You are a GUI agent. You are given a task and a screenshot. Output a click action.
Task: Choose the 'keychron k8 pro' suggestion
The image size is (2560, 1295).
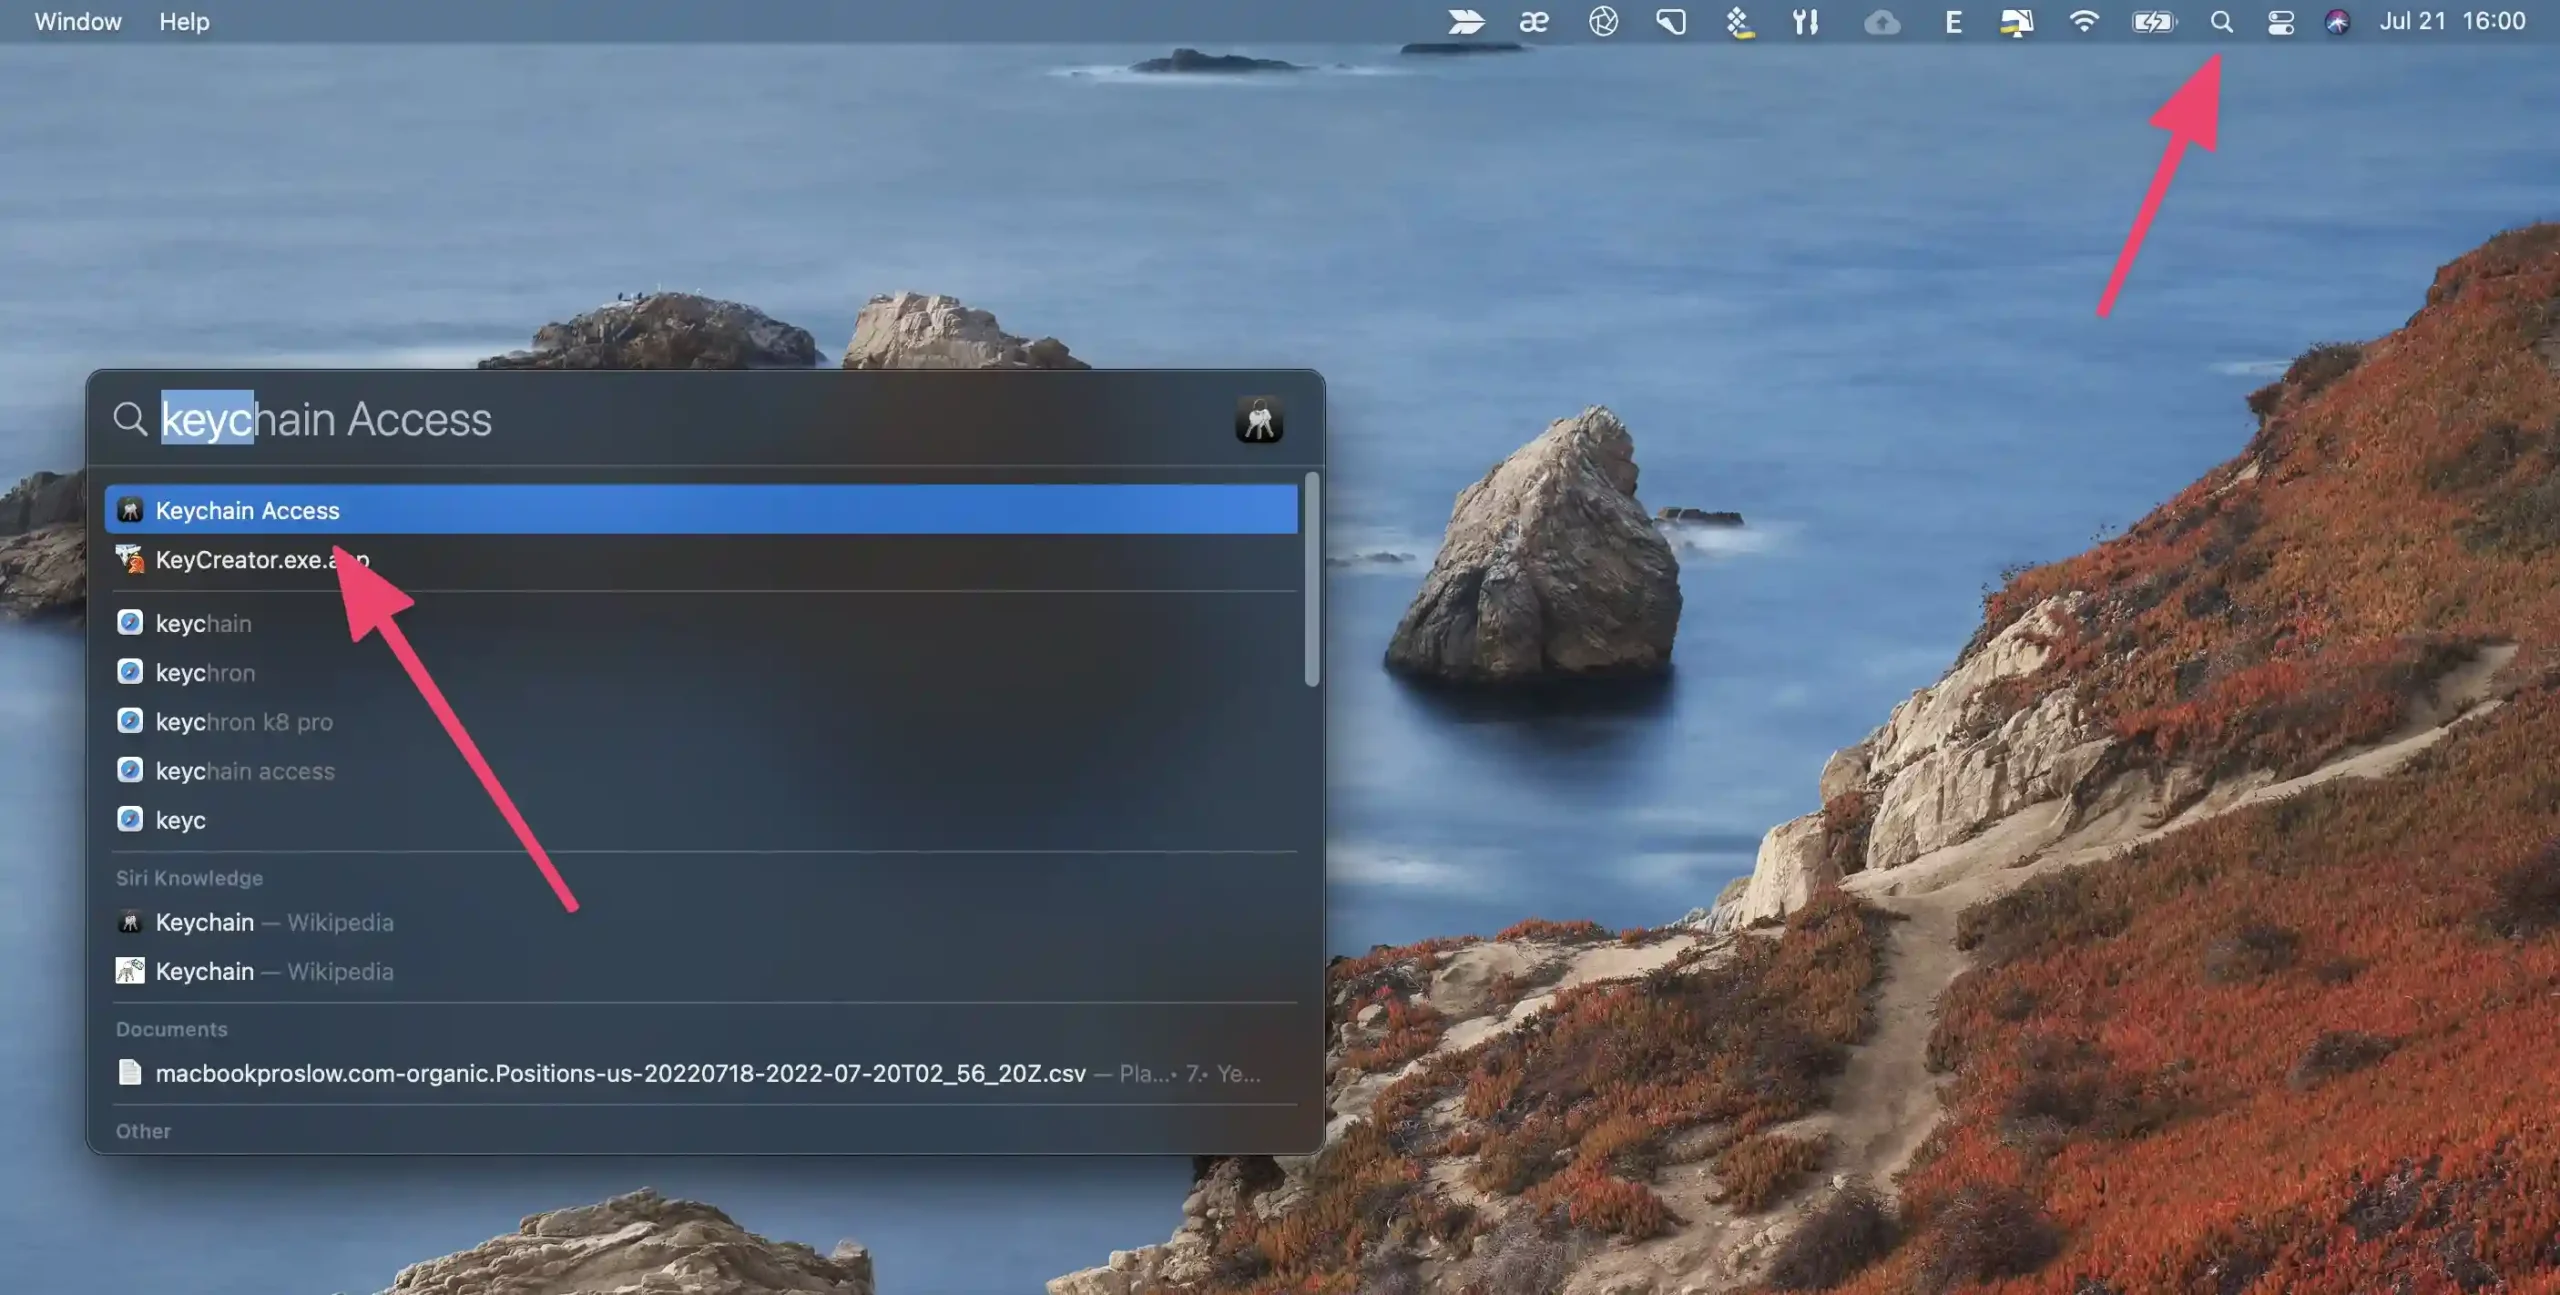coord(701,721)
